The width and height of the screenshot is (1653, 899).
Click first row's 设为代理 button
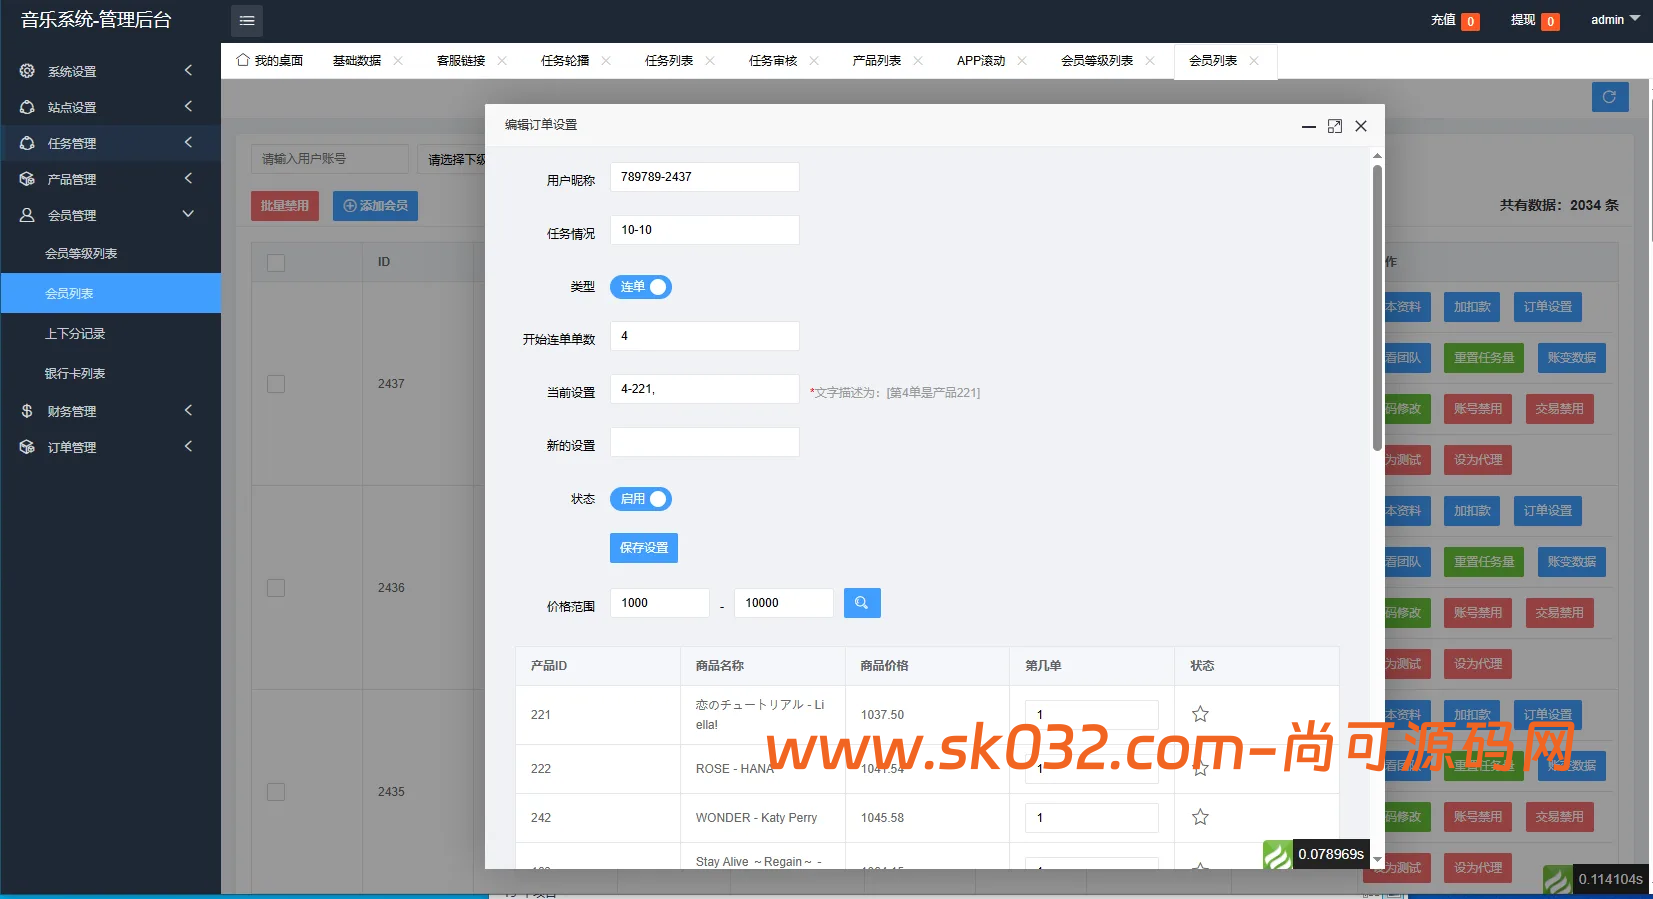click(1478, 460)
